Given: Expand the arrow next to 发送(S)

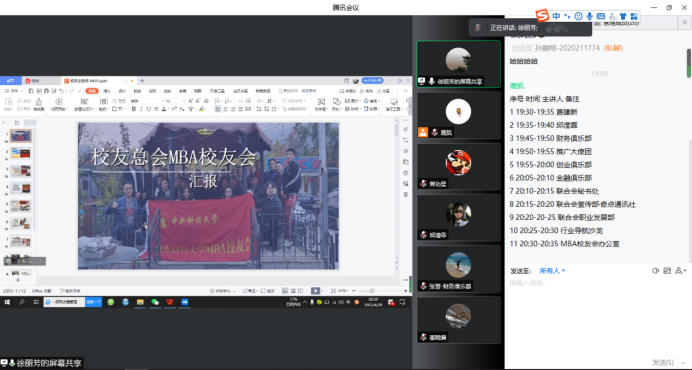Looking at the screenshot, I should [684, 362].
